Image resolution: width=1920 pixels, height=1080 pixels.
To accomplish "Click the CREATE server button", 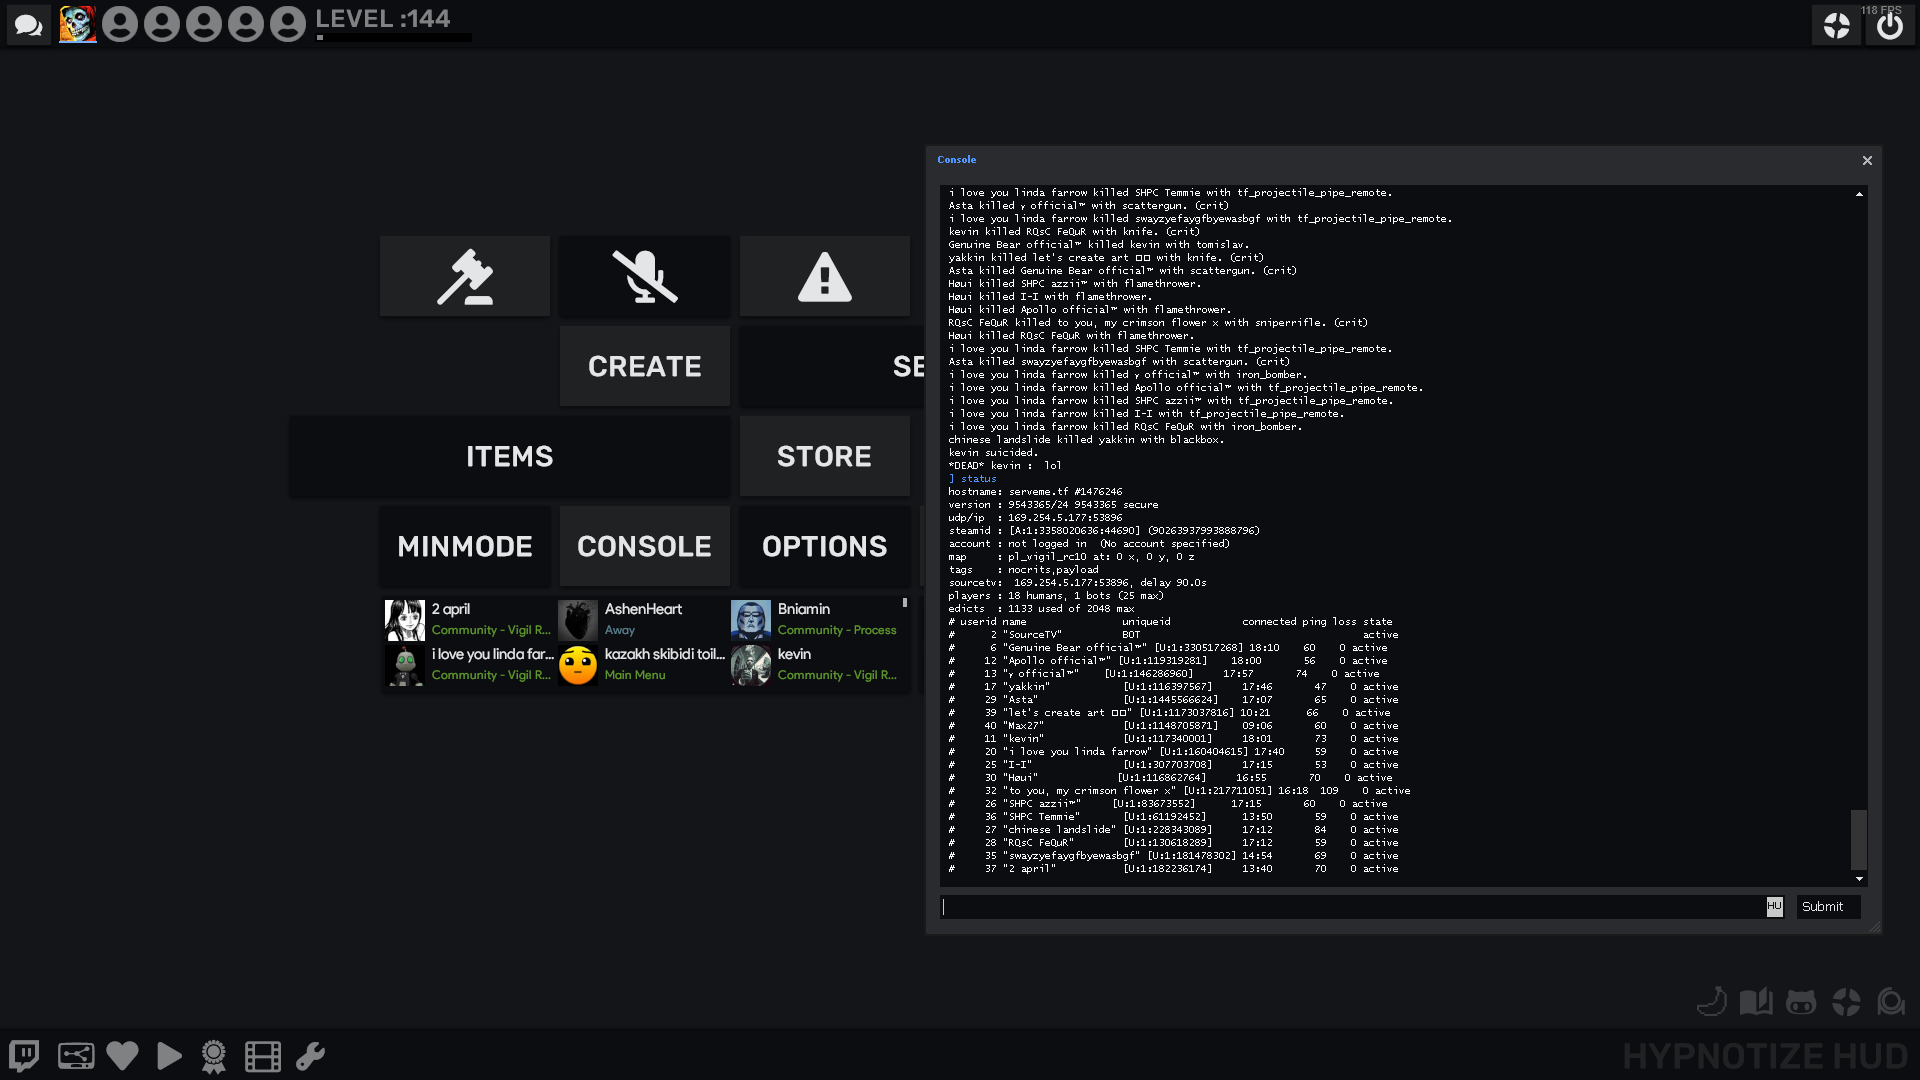I will click(x=645, y=366).
